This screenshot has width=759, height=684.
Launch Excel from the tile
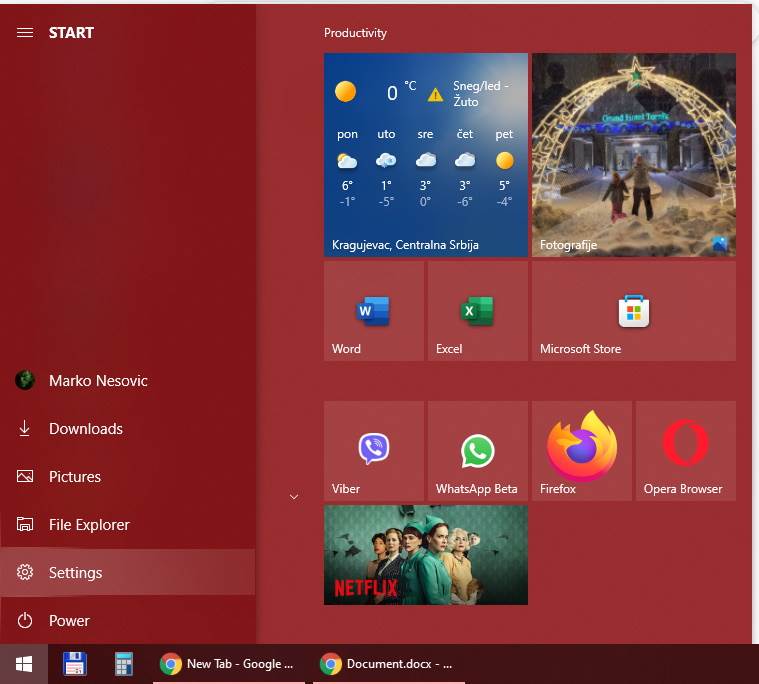pos(478,311)
